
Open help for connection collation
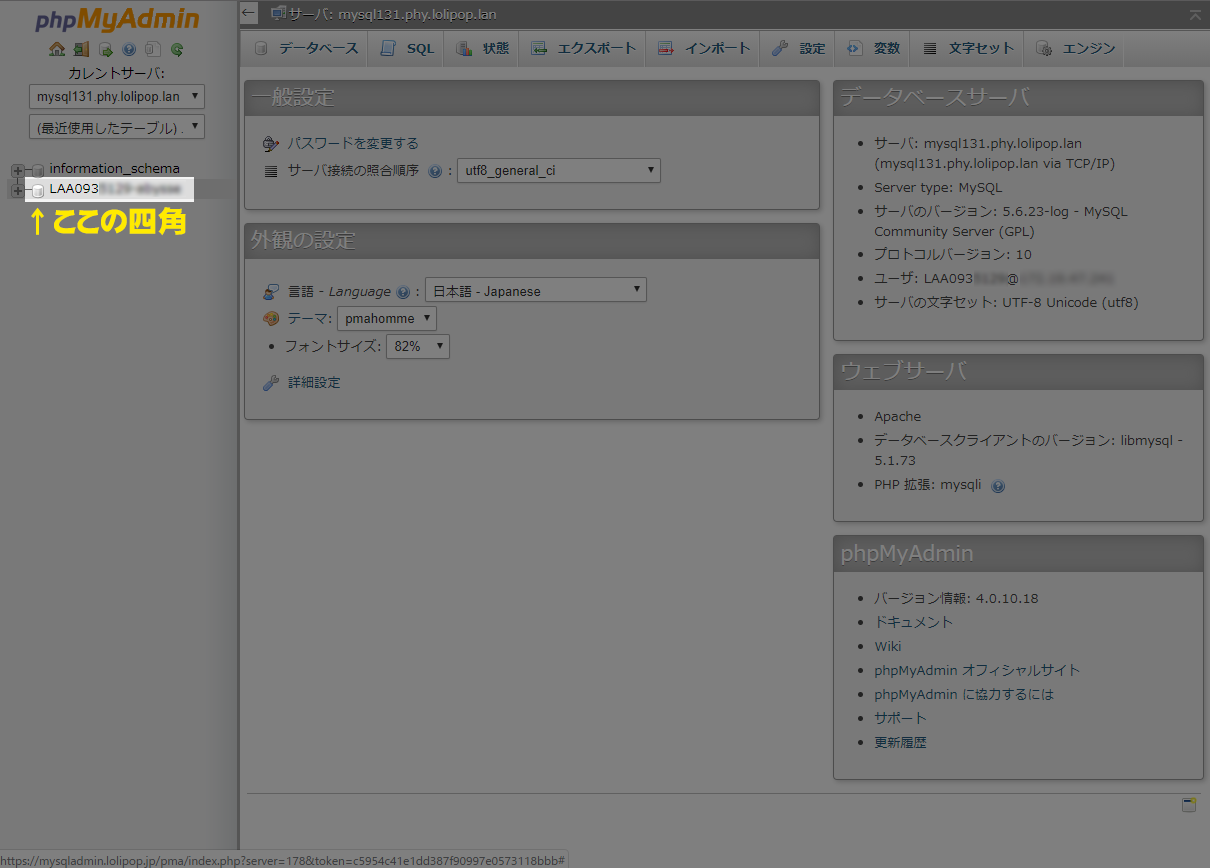[x=435, y=171]
